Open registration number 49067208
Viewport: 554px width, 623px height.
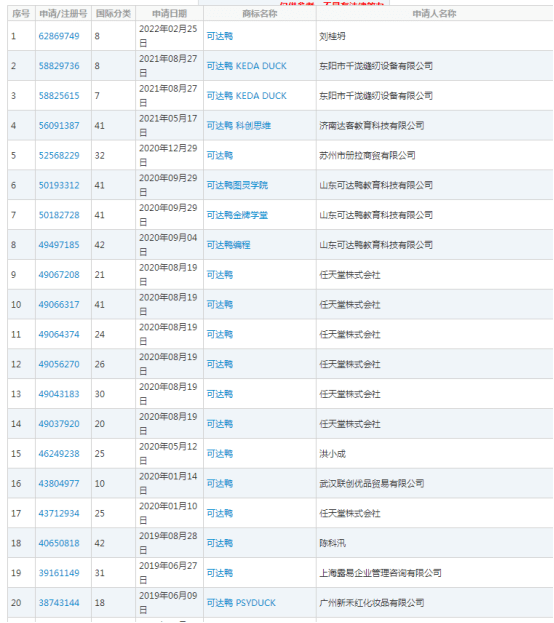(59, 275)
